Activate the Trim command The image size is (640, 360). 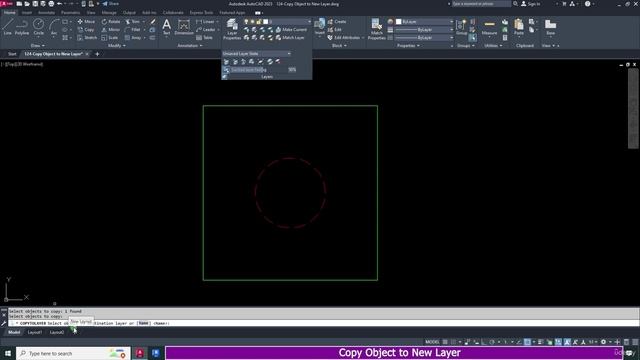click(133, 22)
